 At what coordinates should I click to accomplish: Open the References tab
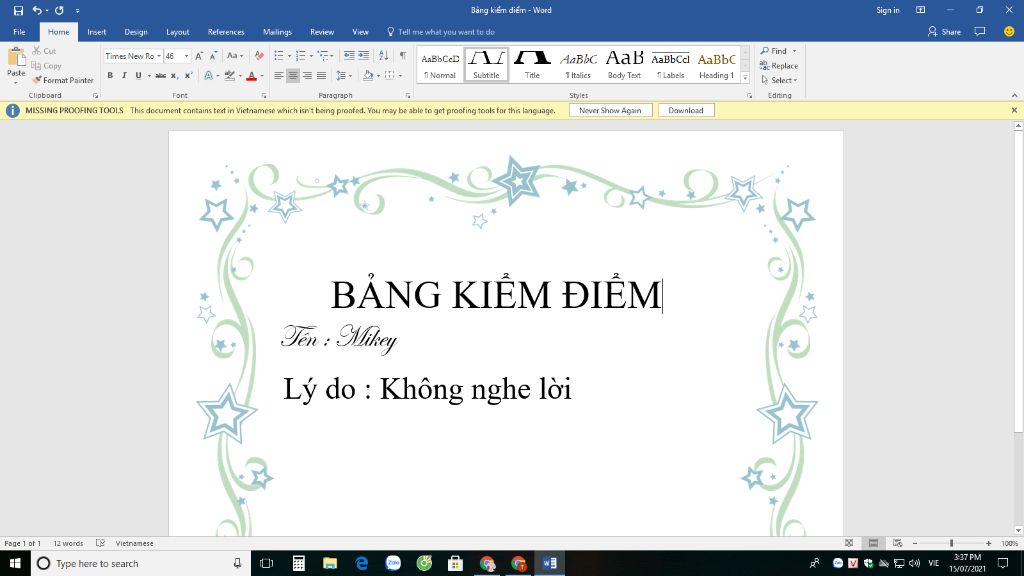tap(226, 32)
